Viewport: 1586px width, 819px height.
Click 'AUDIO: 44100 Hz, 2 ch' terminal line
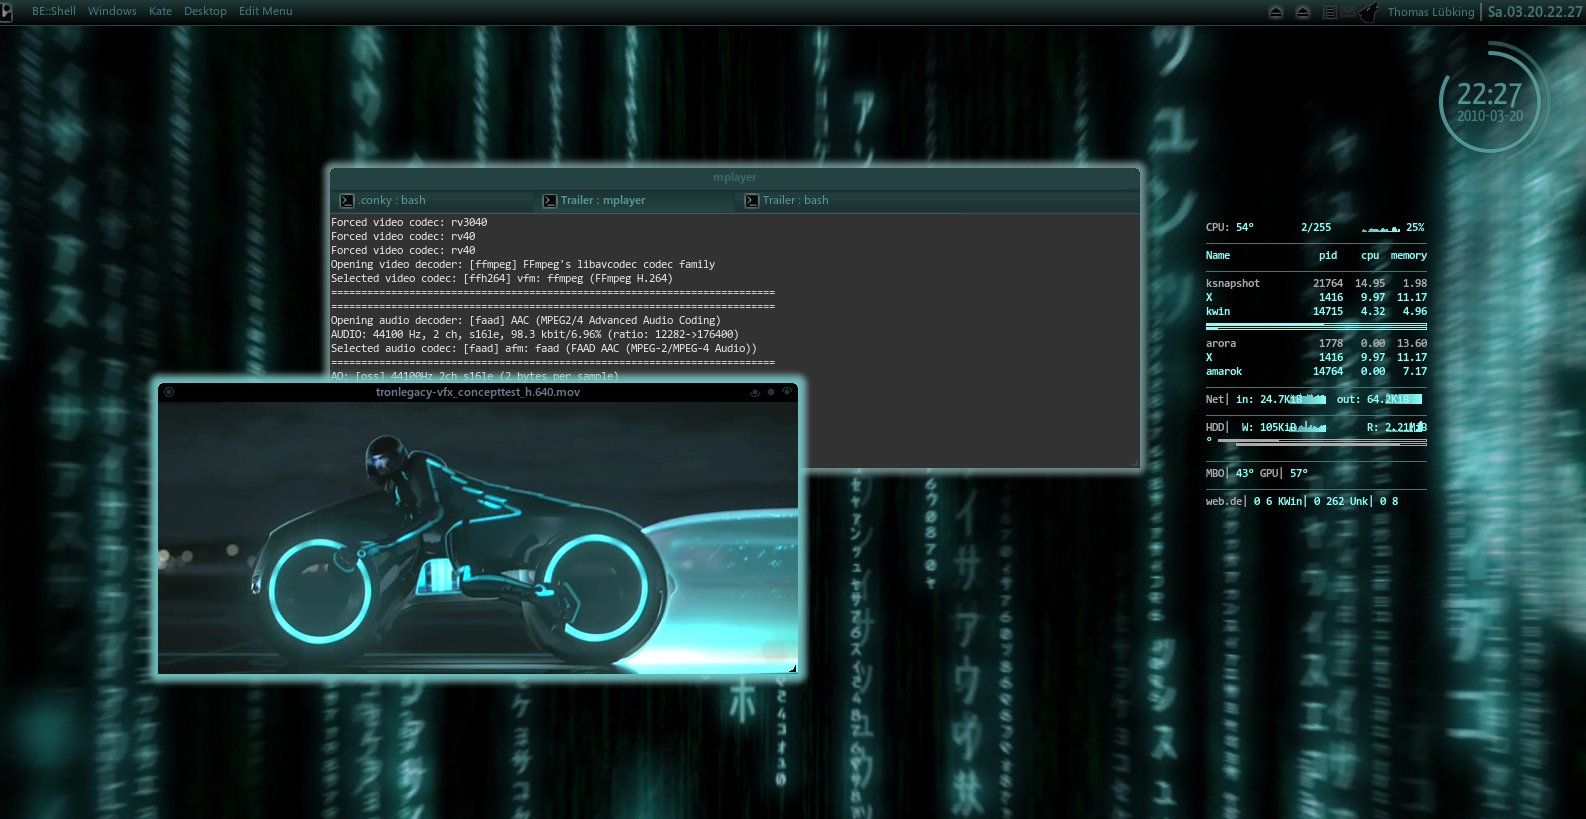[535, 334]
